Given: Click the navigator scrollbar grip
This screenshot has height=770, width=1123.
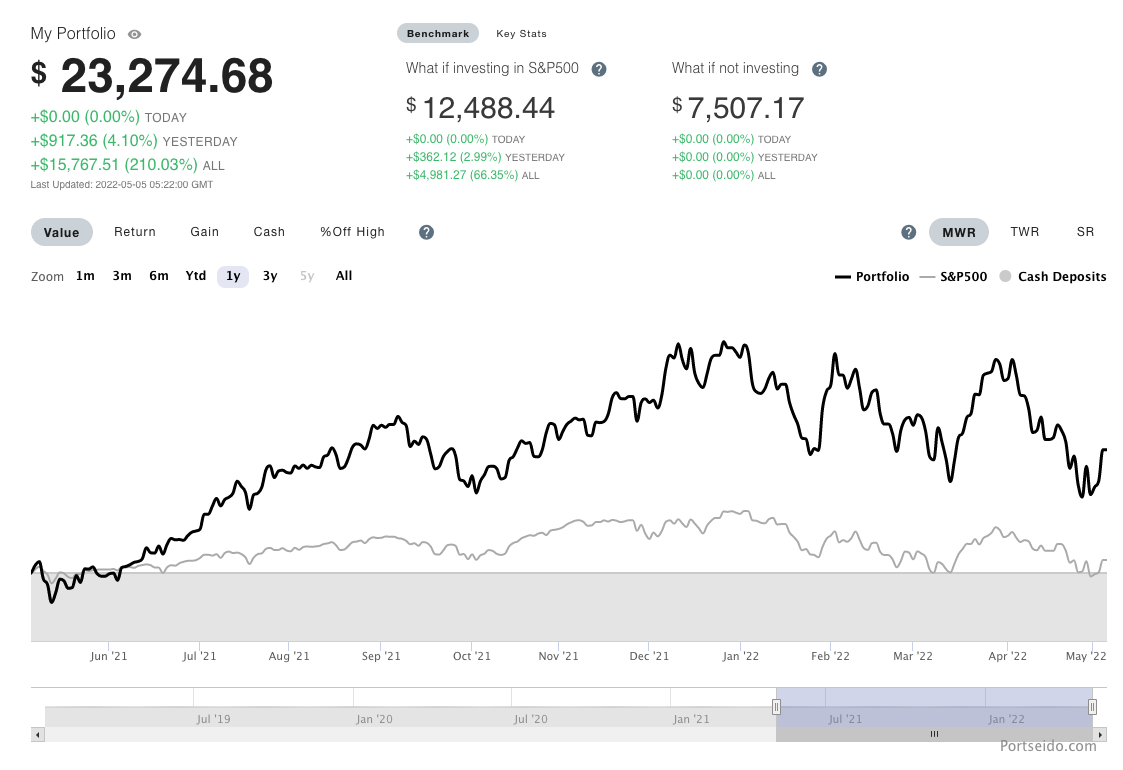Looking at the screenshot, I should (x=934, y=734).
